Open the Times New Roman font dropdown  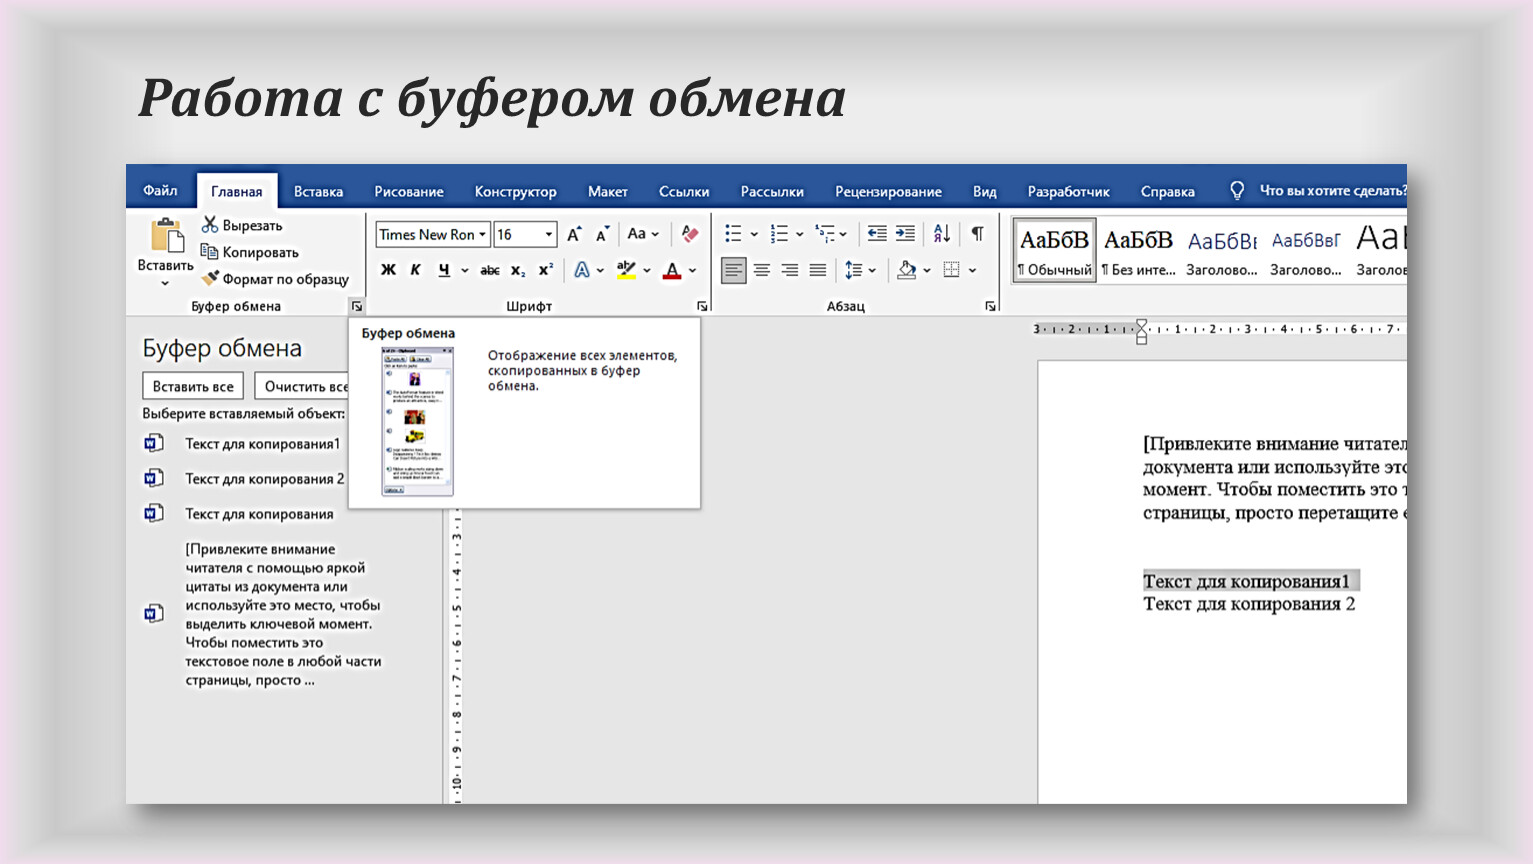[482, 235]
